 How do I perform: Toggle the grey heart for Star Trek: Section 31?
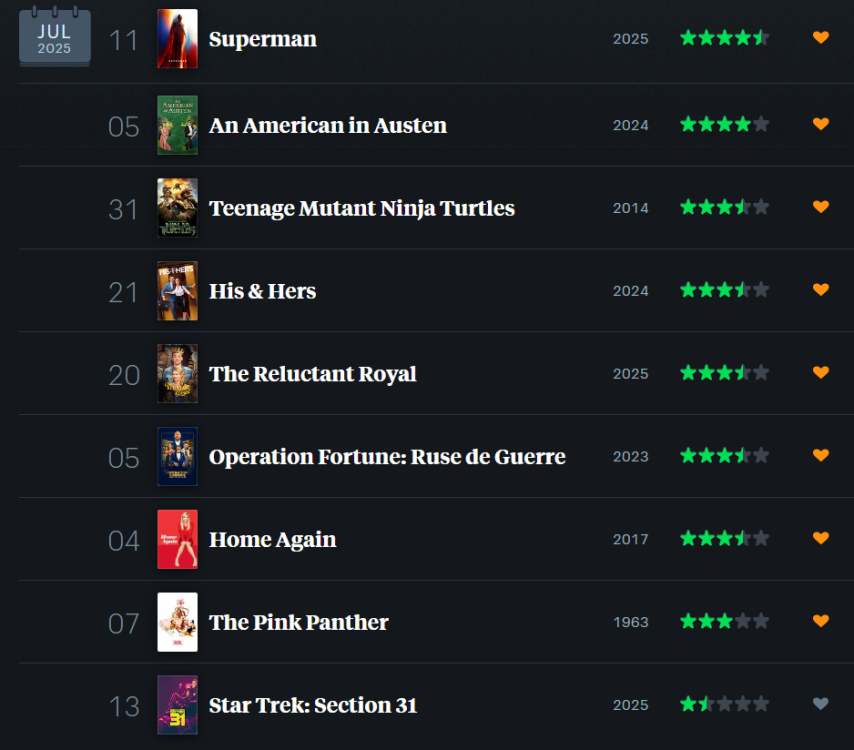tap(821, 704)
